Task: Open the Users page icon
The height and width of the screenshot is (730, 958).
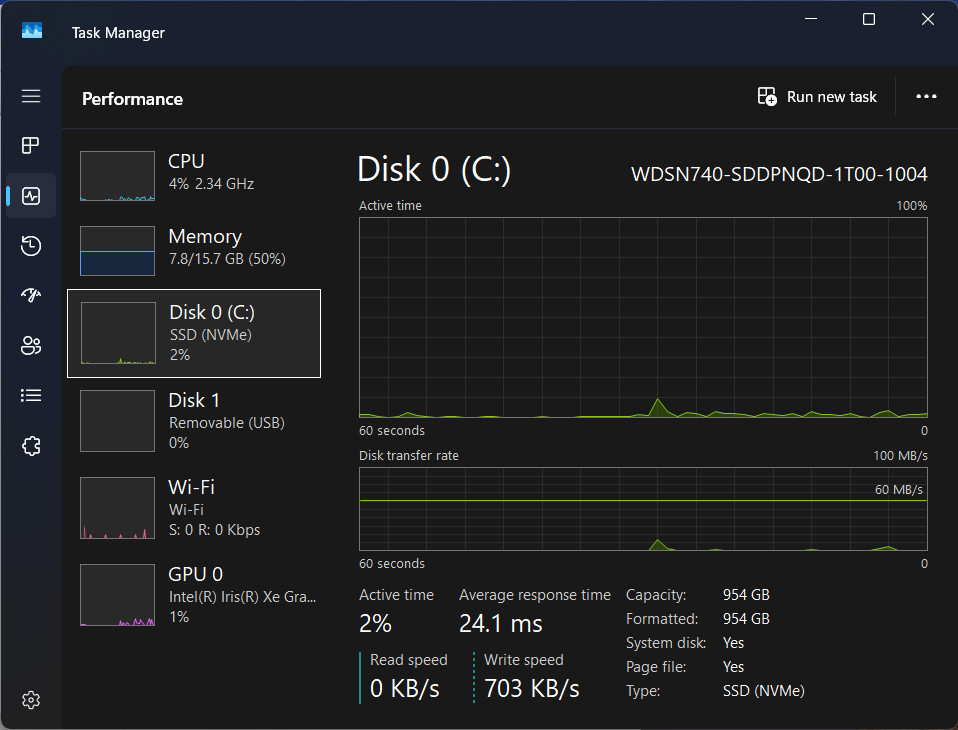Action: 31,346
